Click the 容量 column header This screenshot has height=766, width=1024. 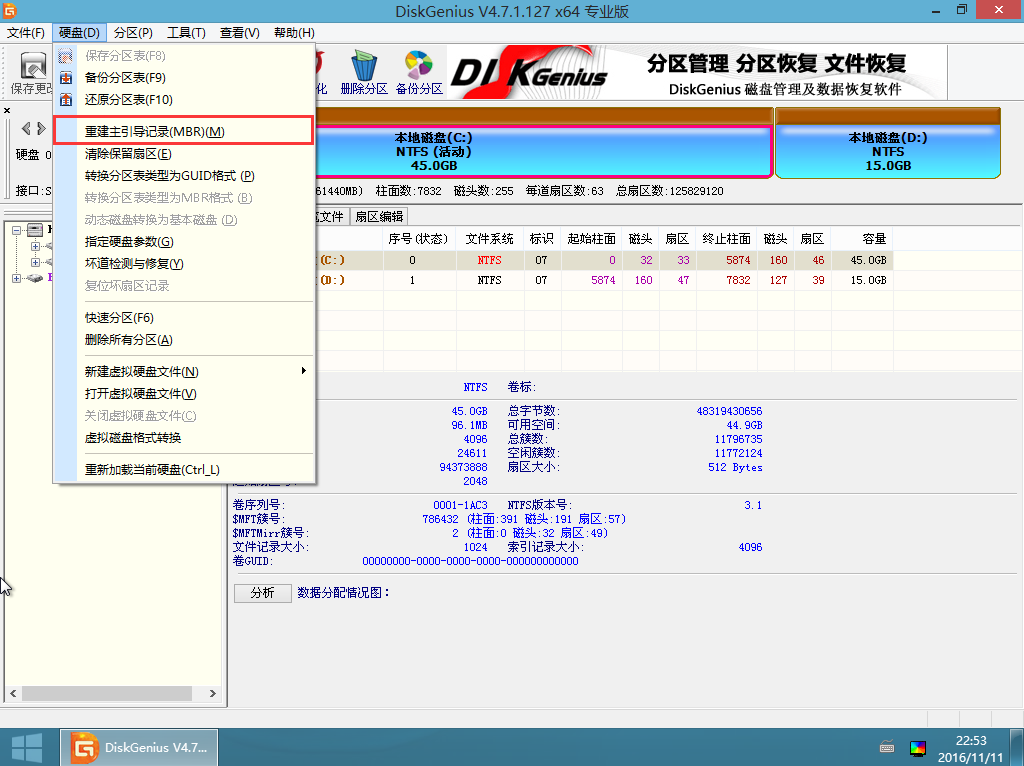(862, 239)
